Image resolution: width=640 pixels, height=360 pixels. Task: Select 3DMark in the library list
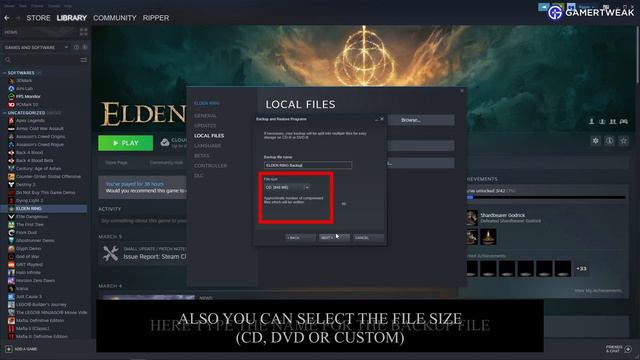pyautogui.click(x=24, y=80)
